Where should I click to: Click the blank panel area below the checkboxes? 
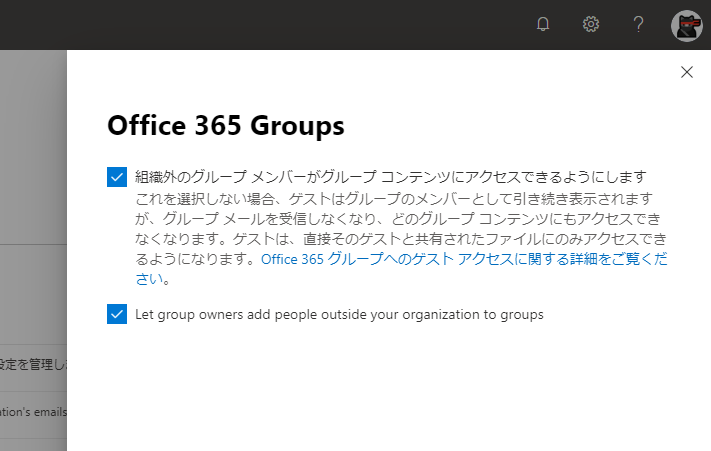click(x=390, y=390)
